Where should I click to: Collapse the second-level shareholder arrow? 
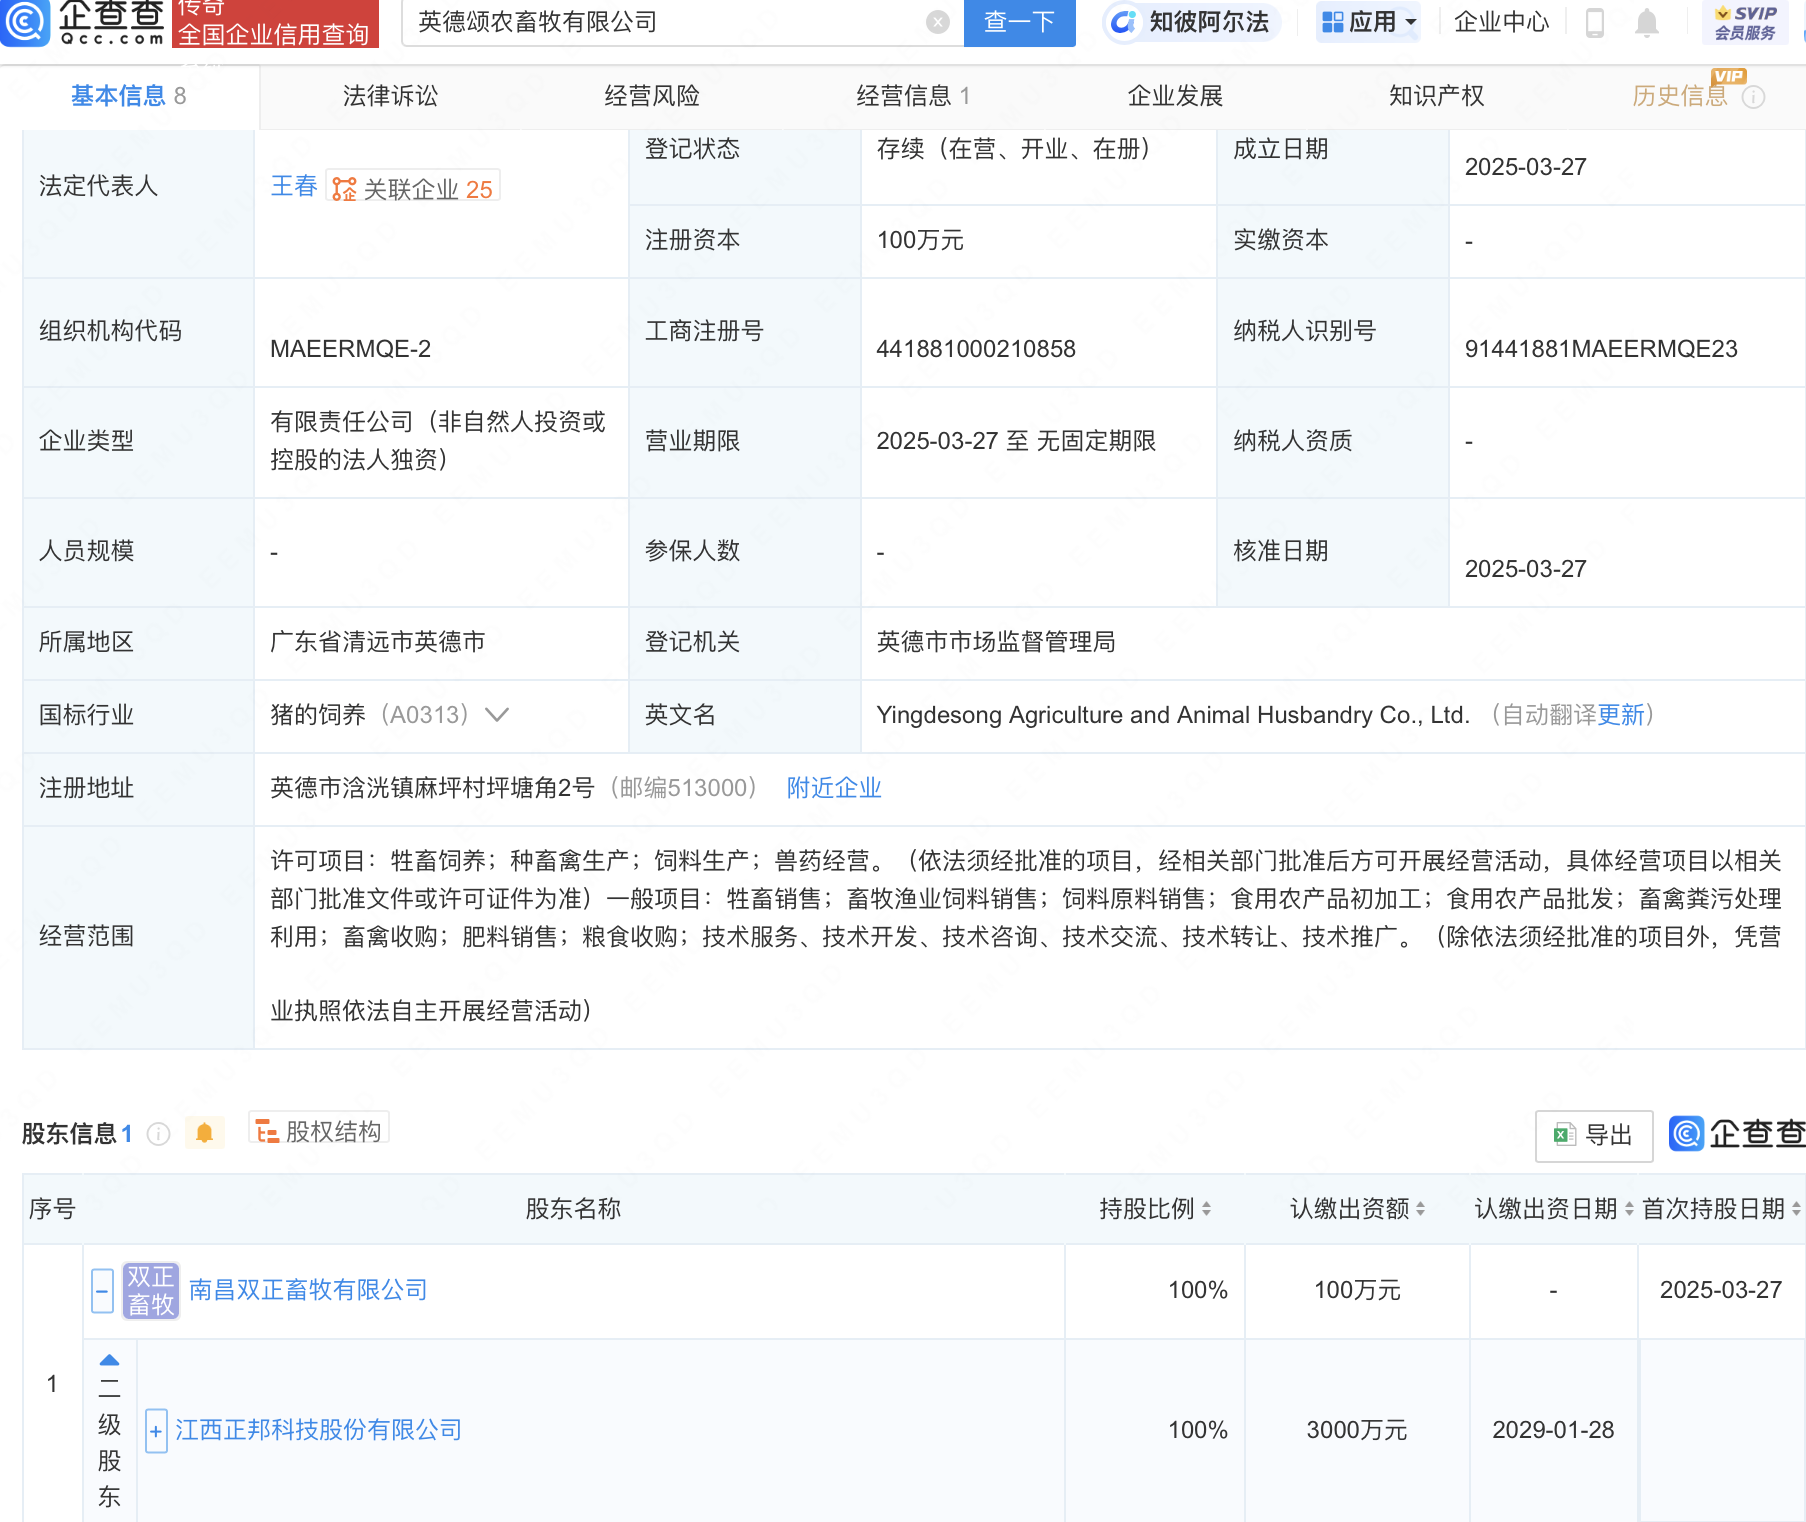point(110,1360)
